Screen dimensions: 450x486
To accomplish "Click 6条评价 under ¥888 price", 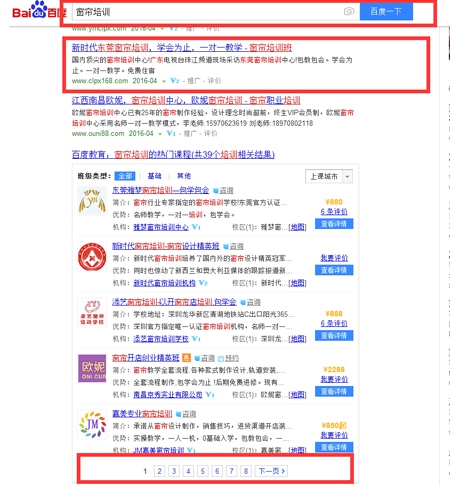I will (x=334, y=323).
